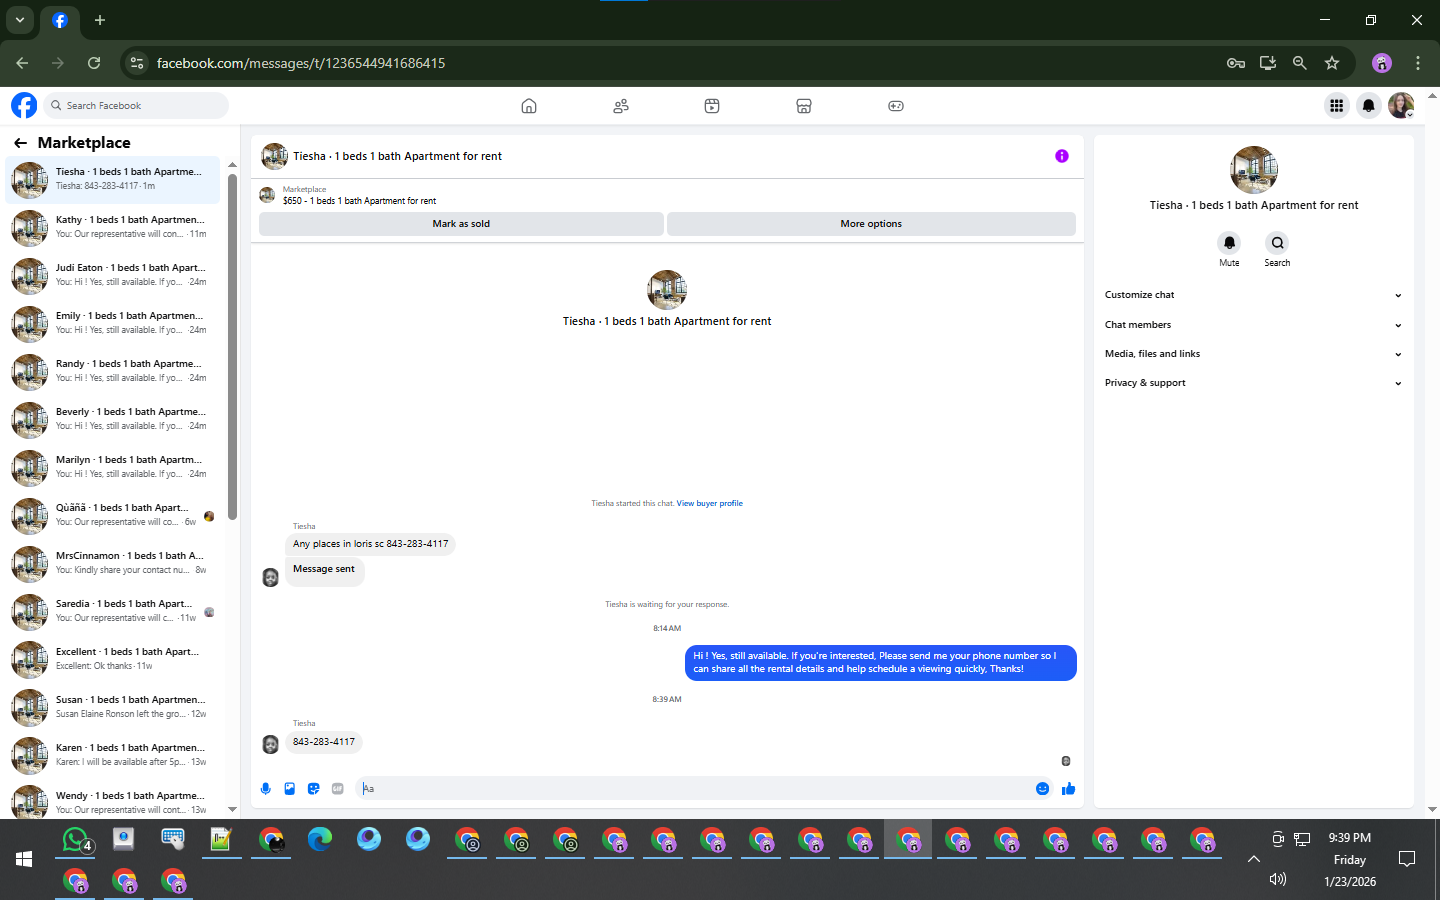Click the conversation list scroll-down arrow
Image resolution: width=1440 pixels, height=900 pixels.
point(232,809)
